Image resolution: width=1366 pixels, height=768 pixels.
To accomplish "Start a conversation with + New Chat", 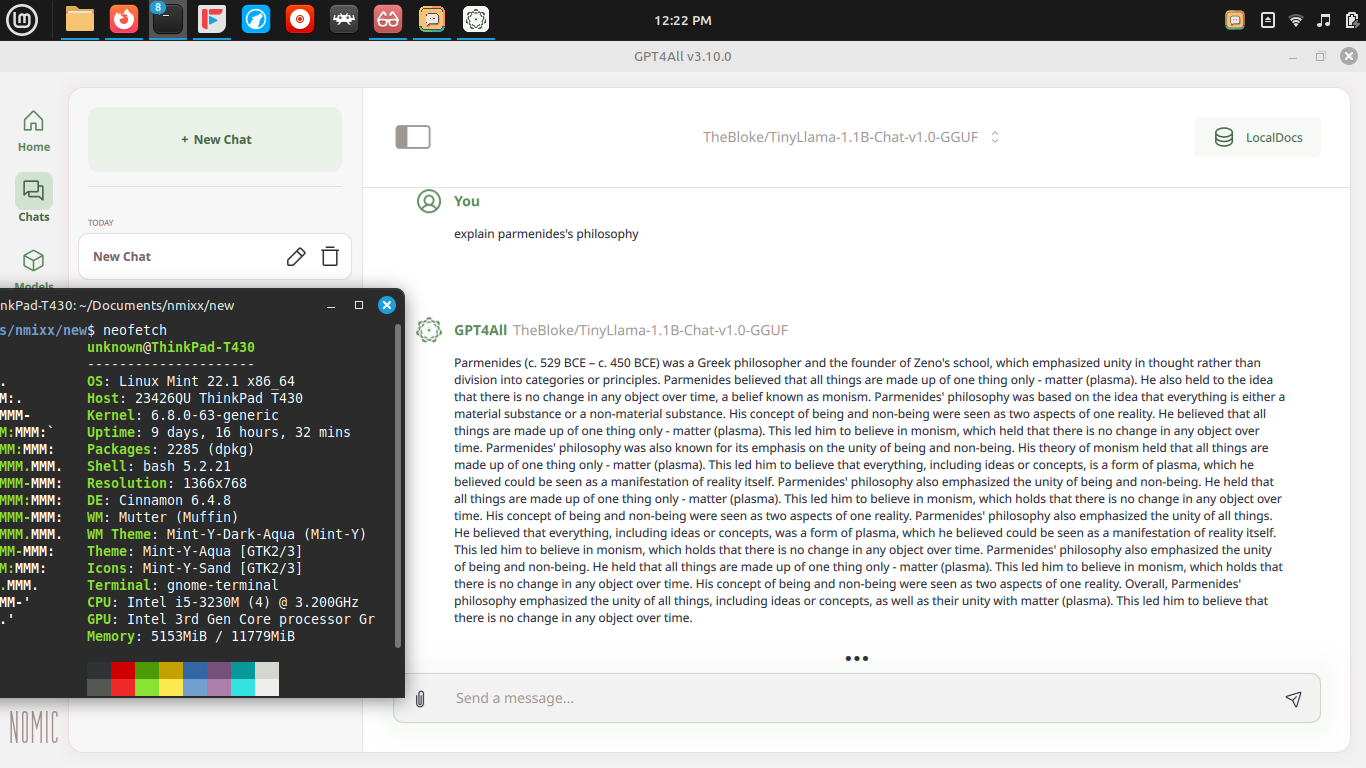I will pos(215,139).
